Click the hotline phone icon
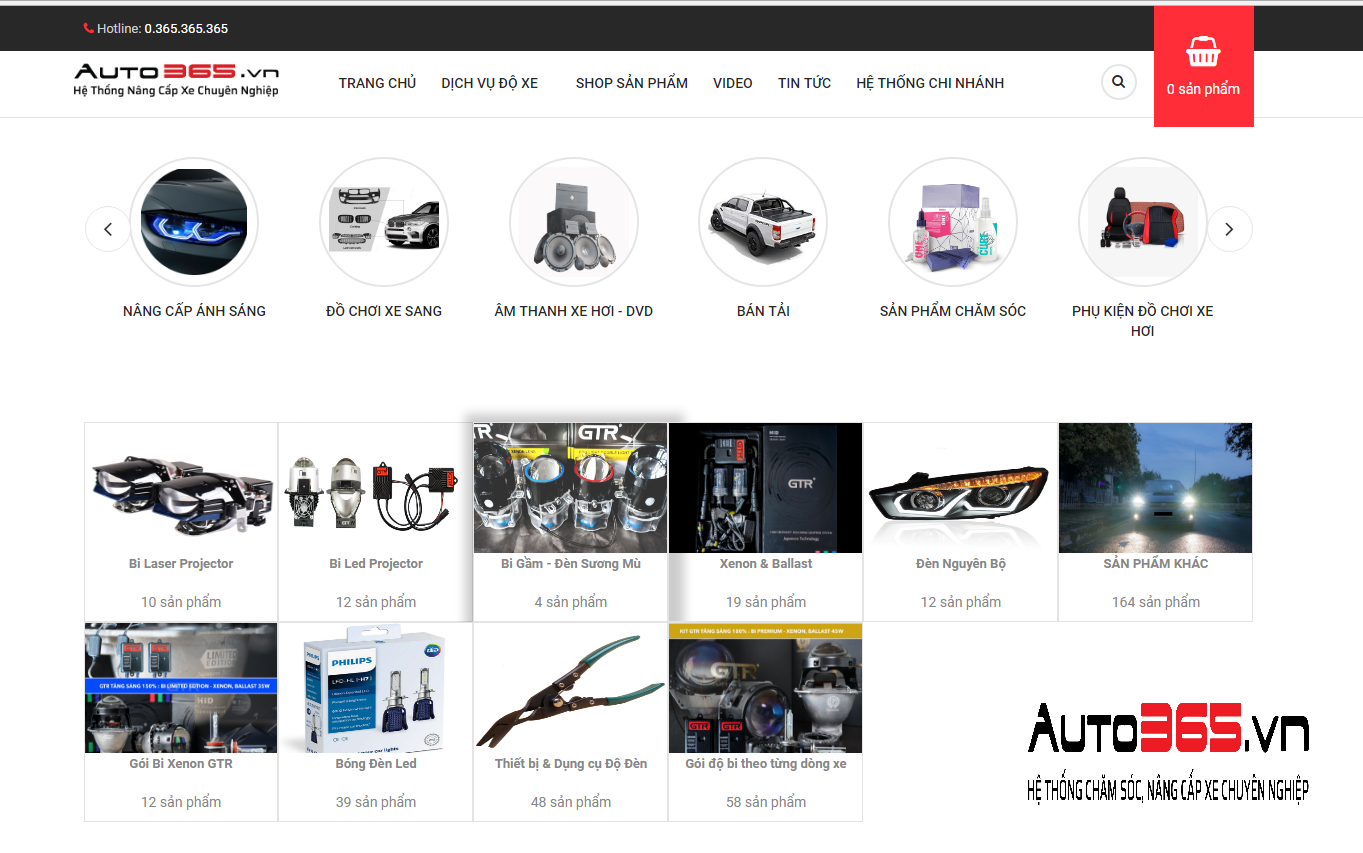1363x853 pixels. pyautogui.click(x=89, y=29)
